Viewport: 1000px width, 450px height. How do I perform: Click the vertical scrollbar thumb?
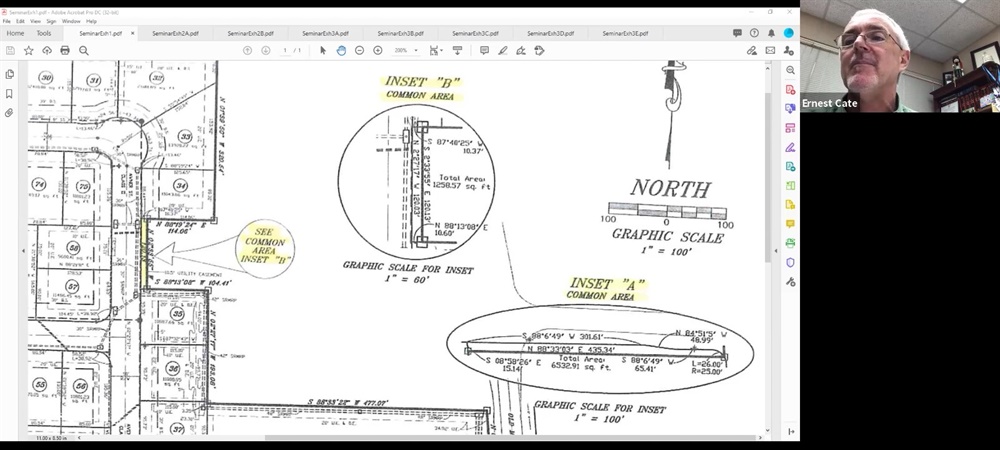768,177
